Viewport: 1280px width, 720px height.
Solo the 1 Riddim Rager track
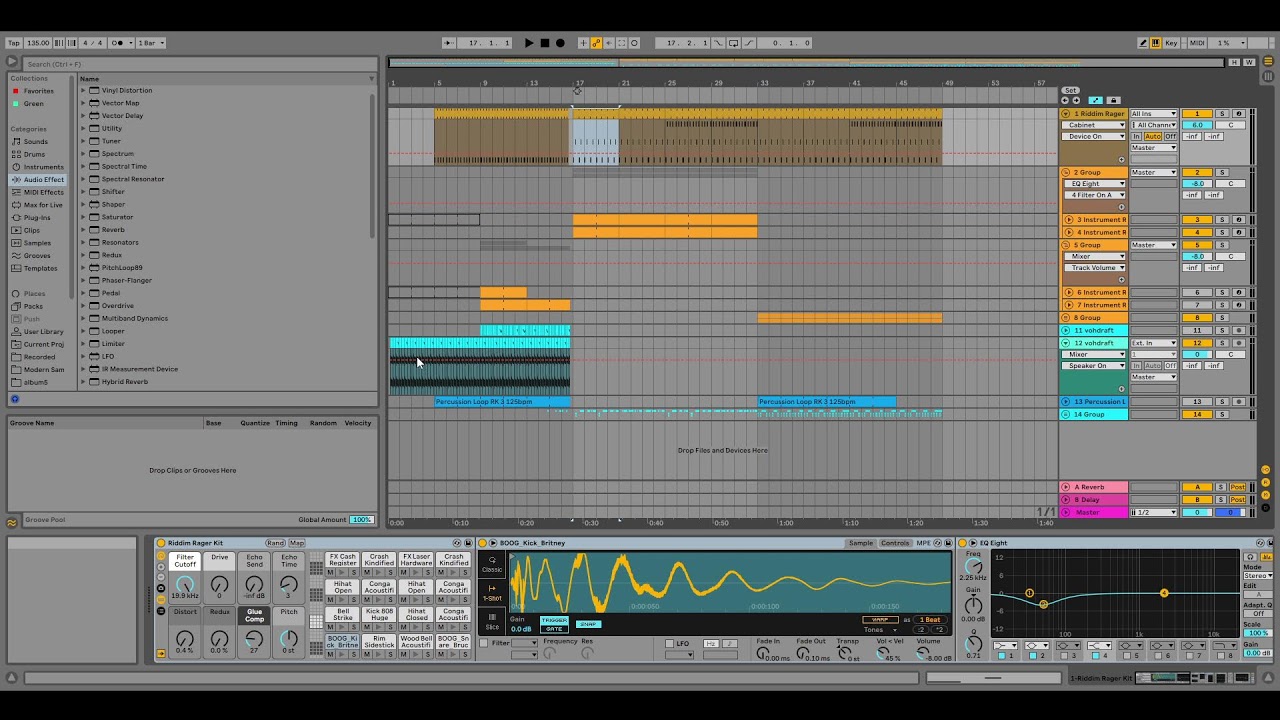1221,114
